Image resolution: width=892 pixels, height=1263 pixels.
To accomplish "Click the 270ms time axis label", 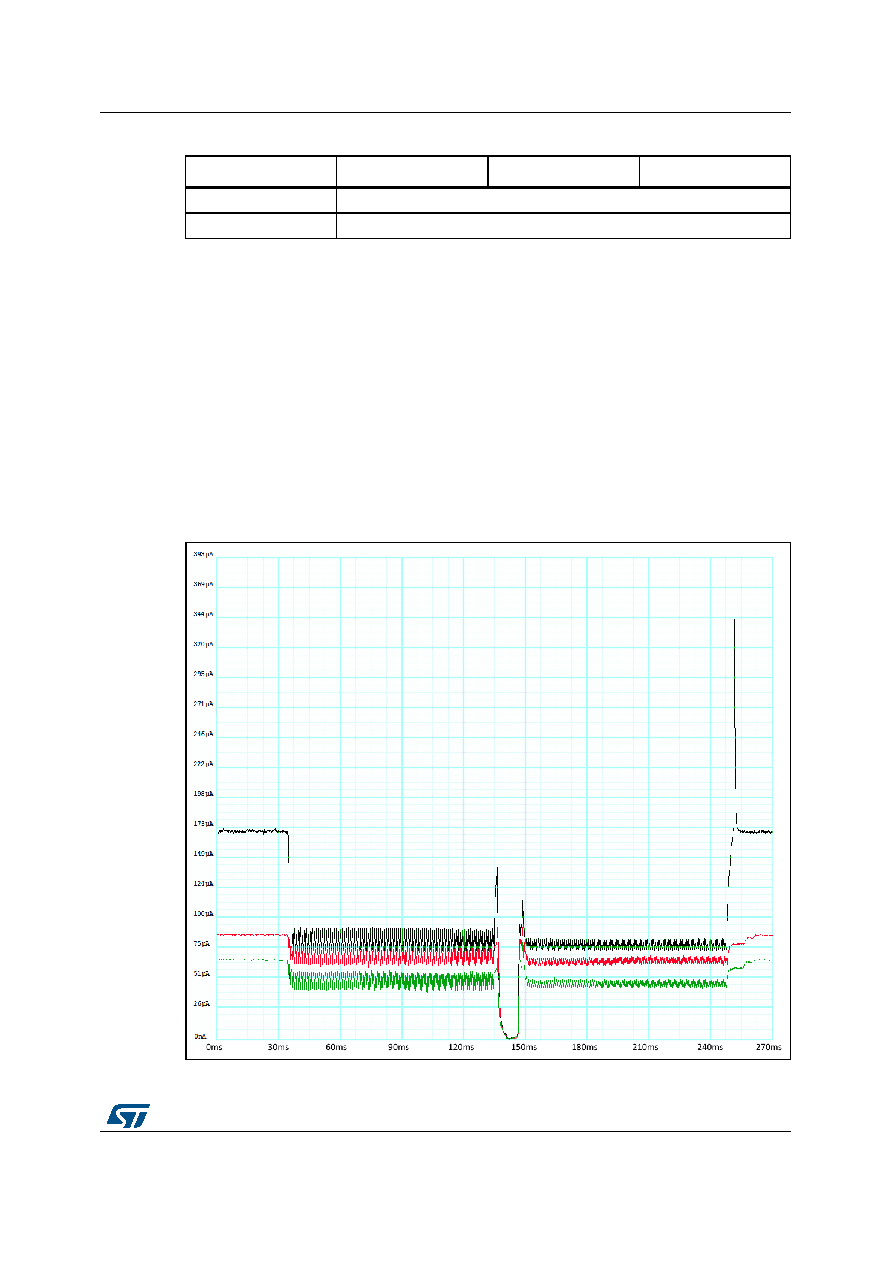I will pos(768,1047).
